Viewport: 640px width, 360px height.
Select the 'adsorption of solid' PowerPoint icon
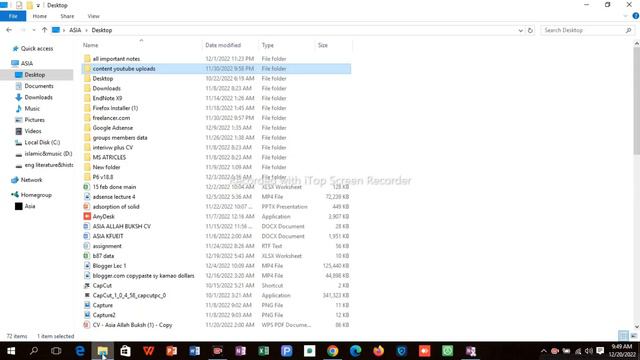tap(87, 207)
